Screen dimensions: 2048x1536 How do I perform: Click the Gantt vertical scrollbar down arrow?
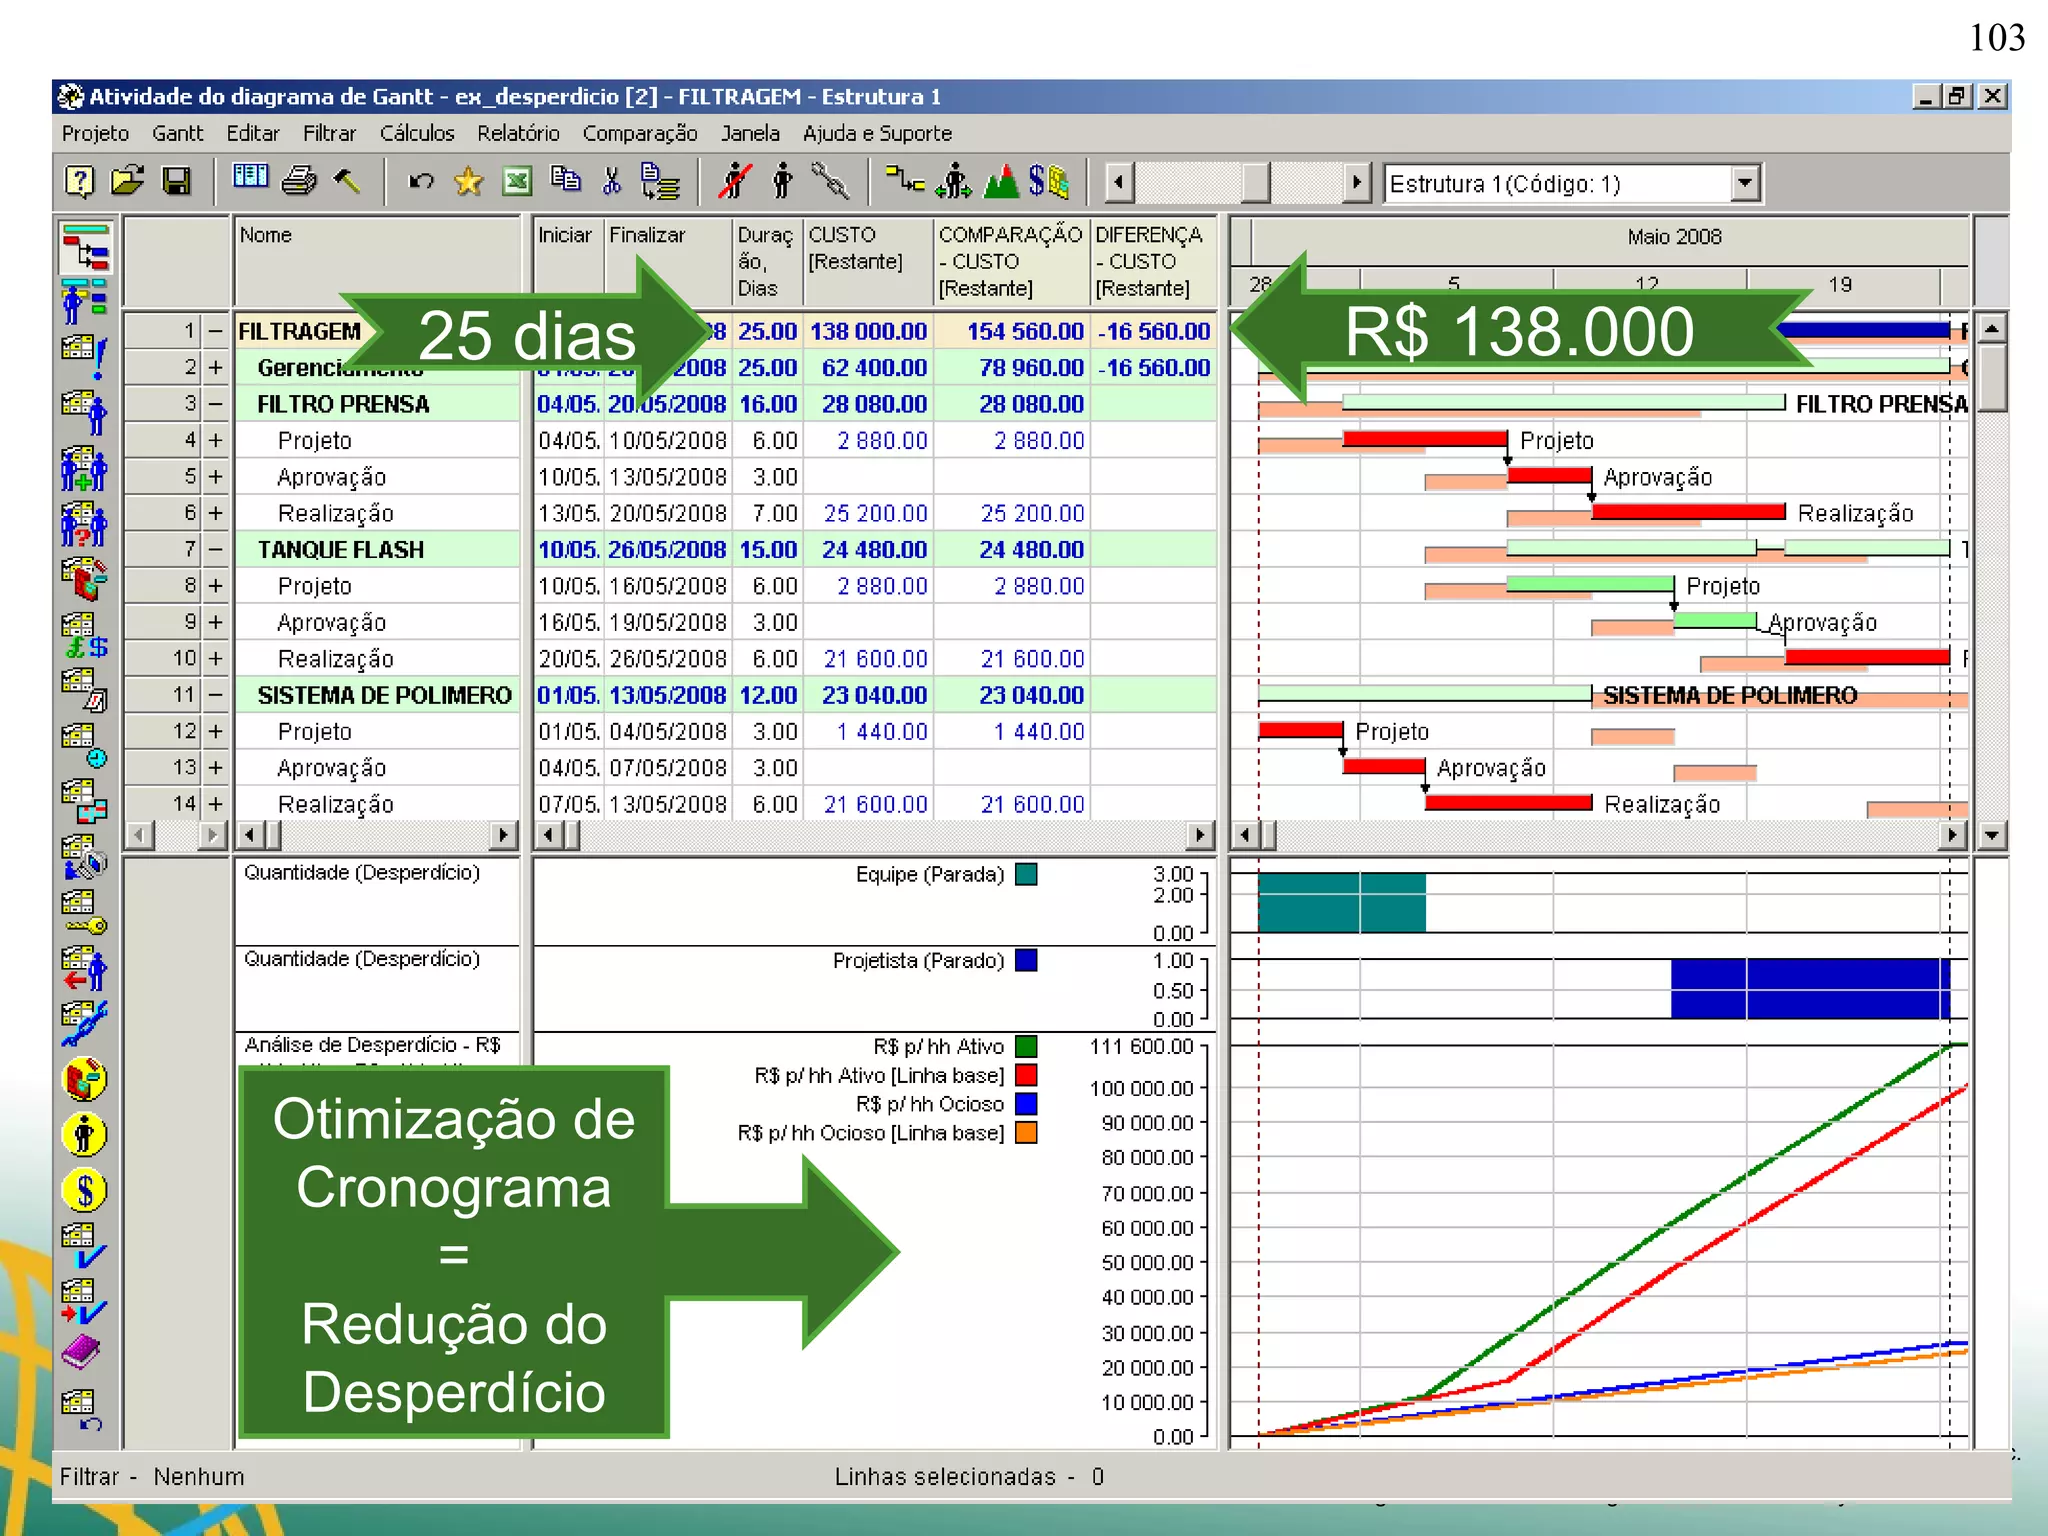tap(1992, 835)
